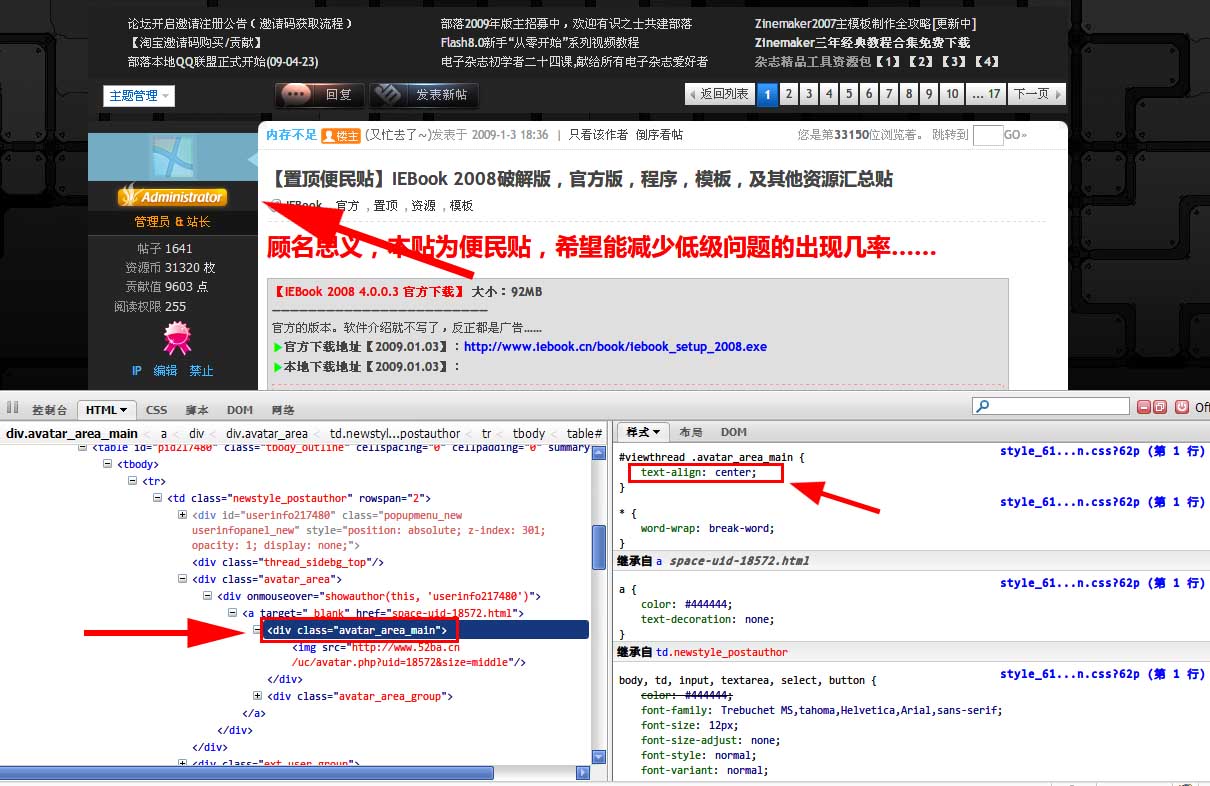
Task: Select the text-align: center CSS property
Action: (x=698, y=473)
